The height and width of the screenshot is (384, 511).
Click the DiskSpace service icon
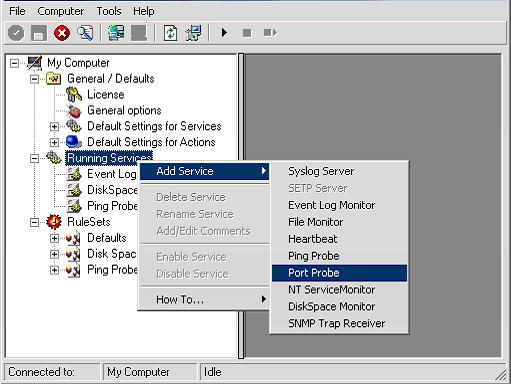coord(74,190)
